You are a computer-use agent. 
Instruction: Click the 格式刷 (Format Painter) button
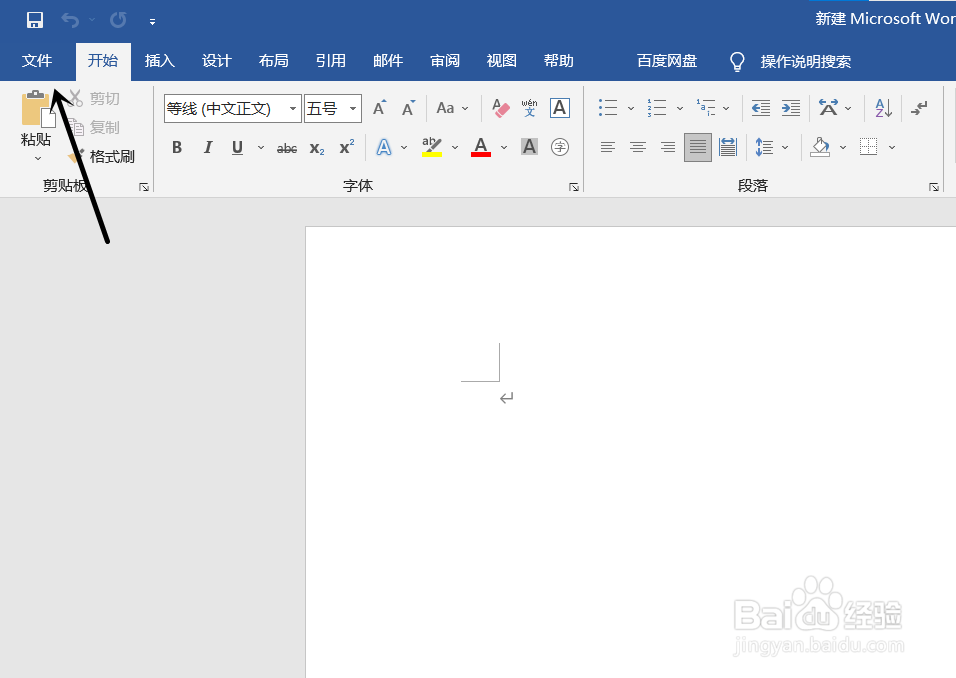(x=101, y=157)
